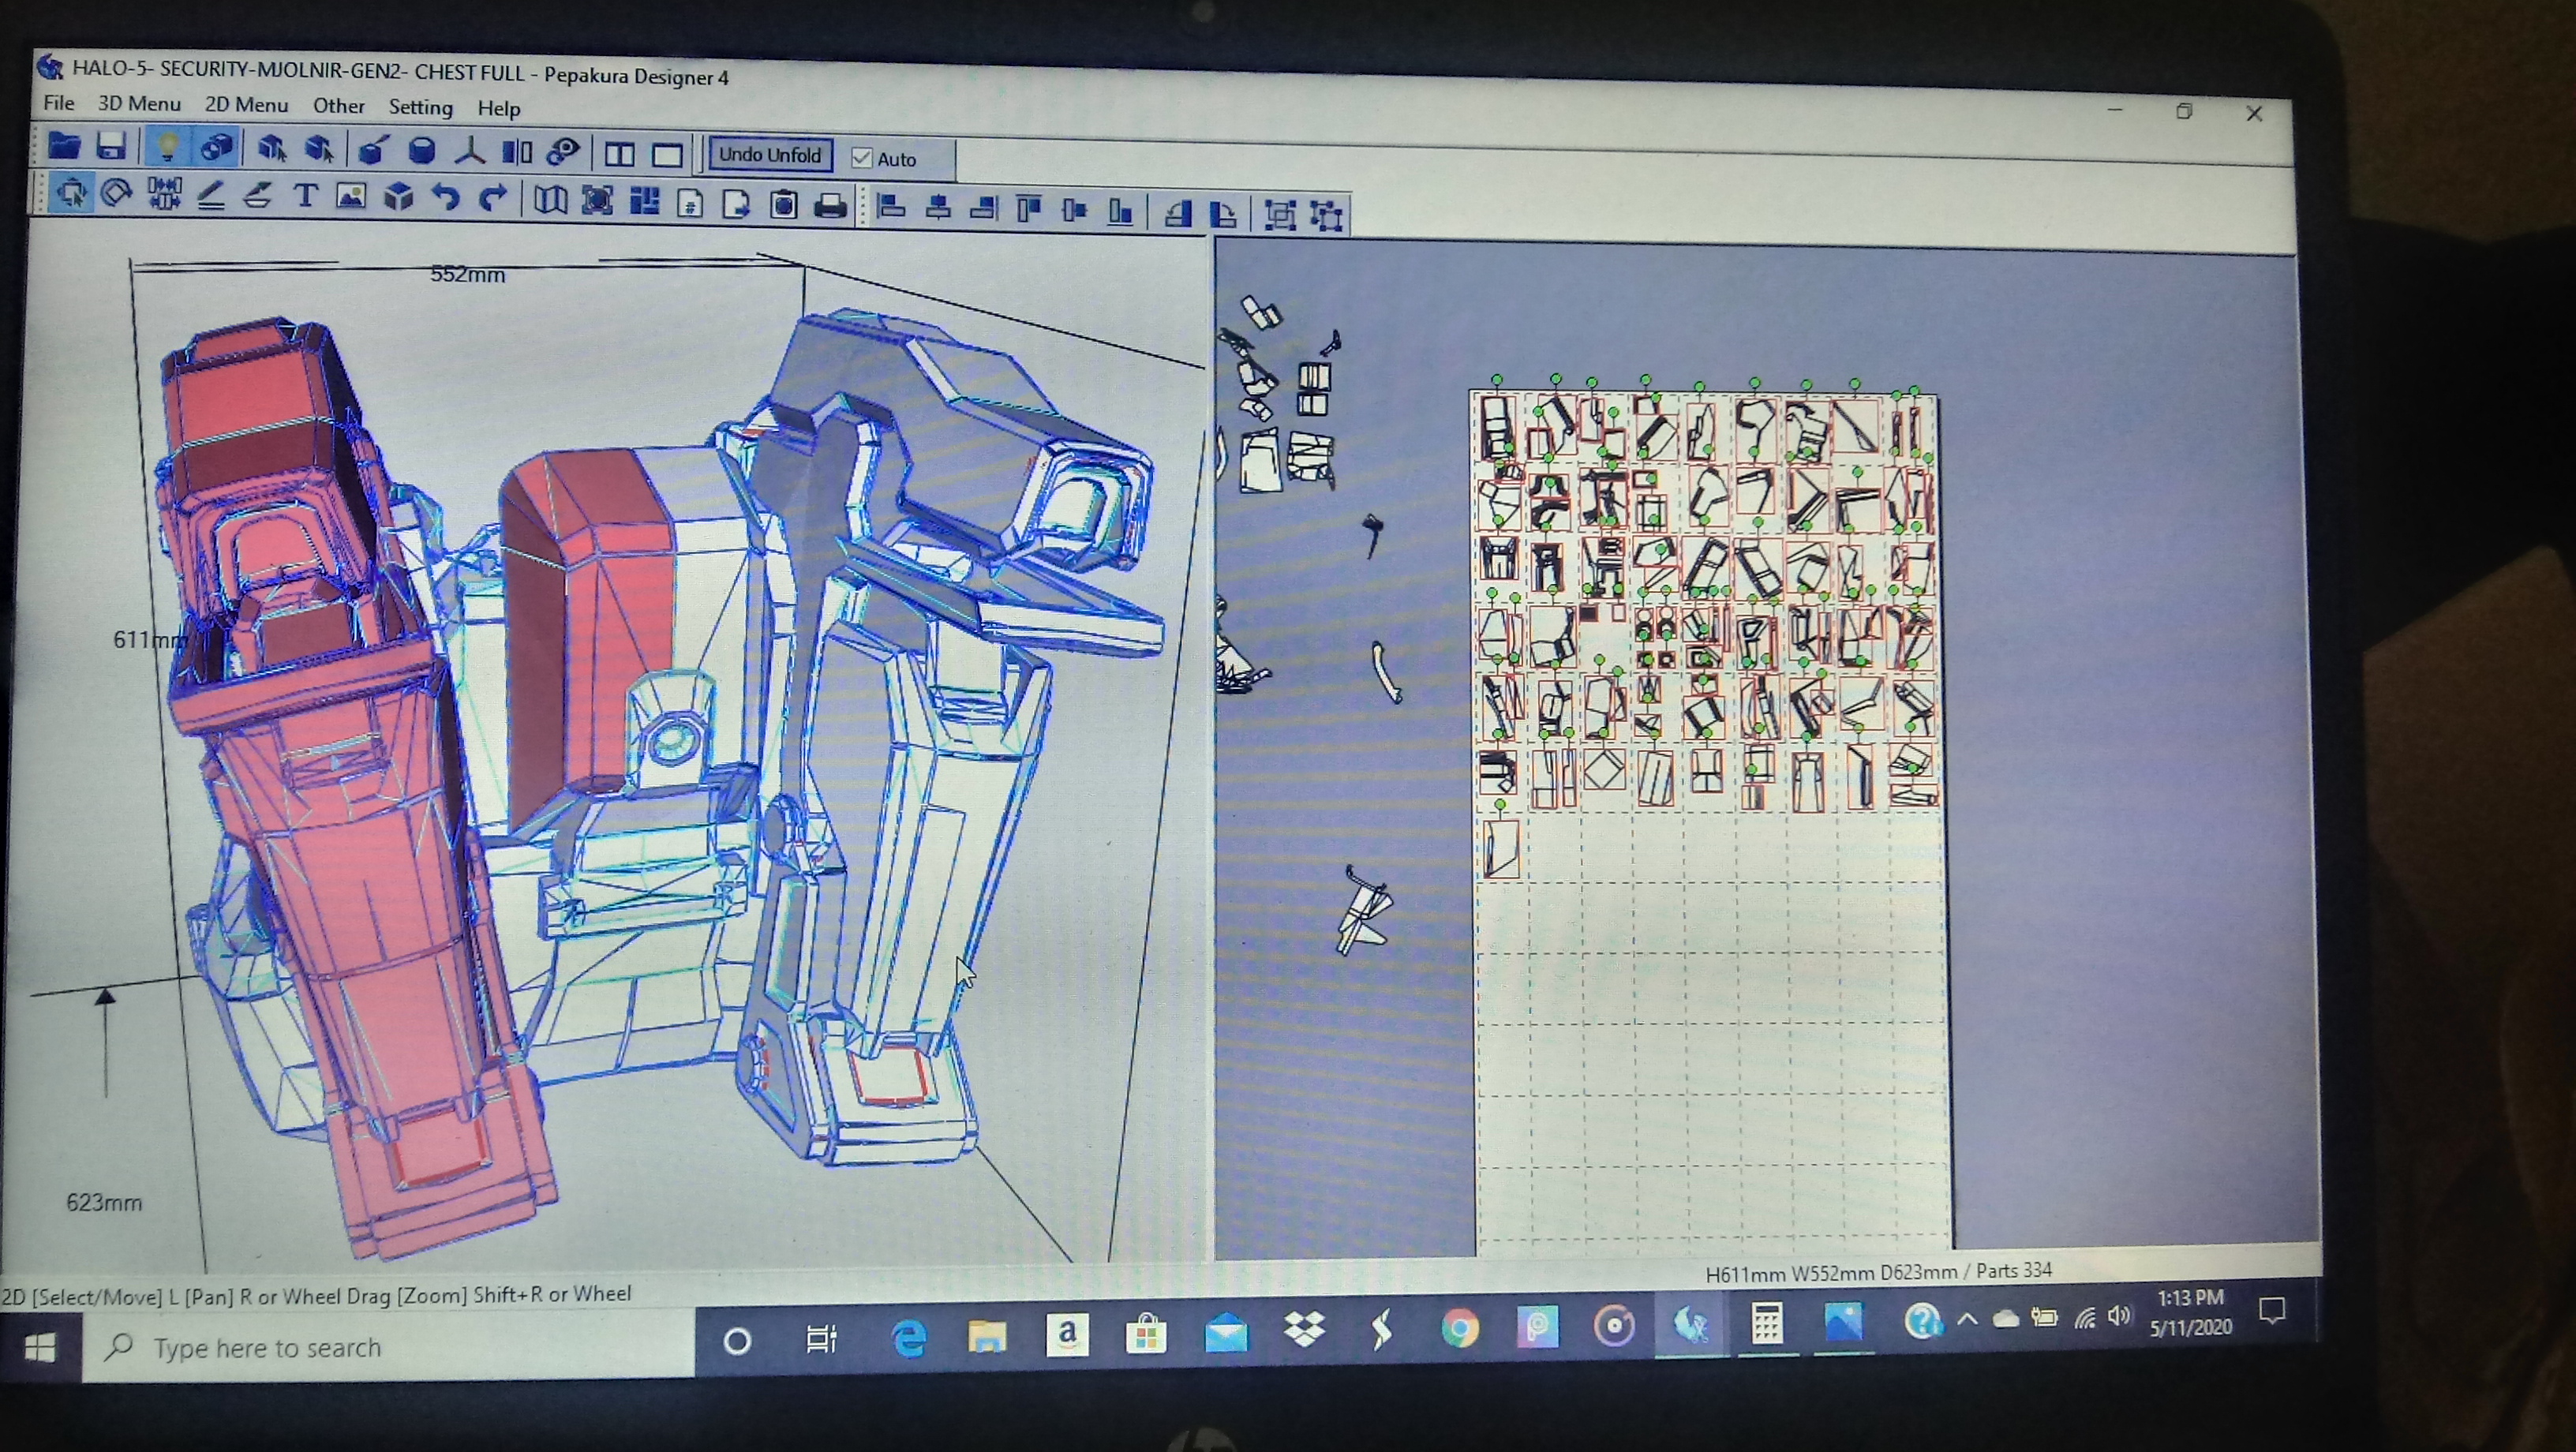
Task: Click the export page arrow icon
Action: (737, 204)
